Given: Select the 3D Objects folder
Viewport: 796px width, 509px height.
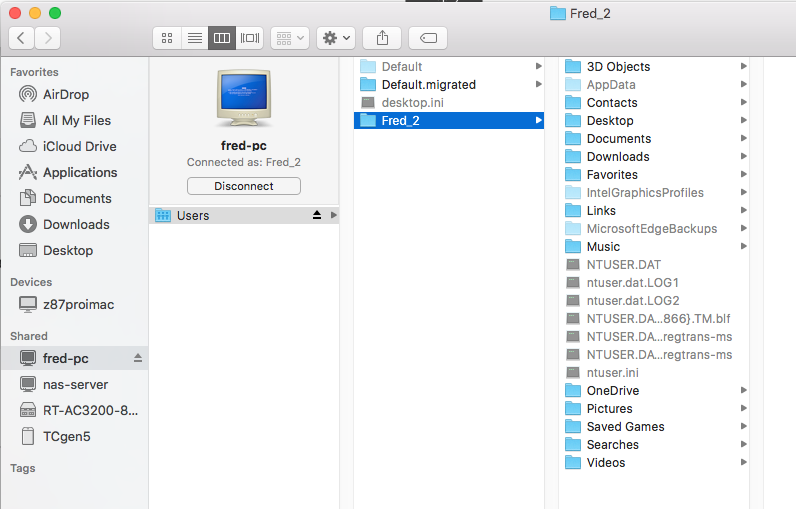Looking at the screenshot, I should tap(654, 66).
